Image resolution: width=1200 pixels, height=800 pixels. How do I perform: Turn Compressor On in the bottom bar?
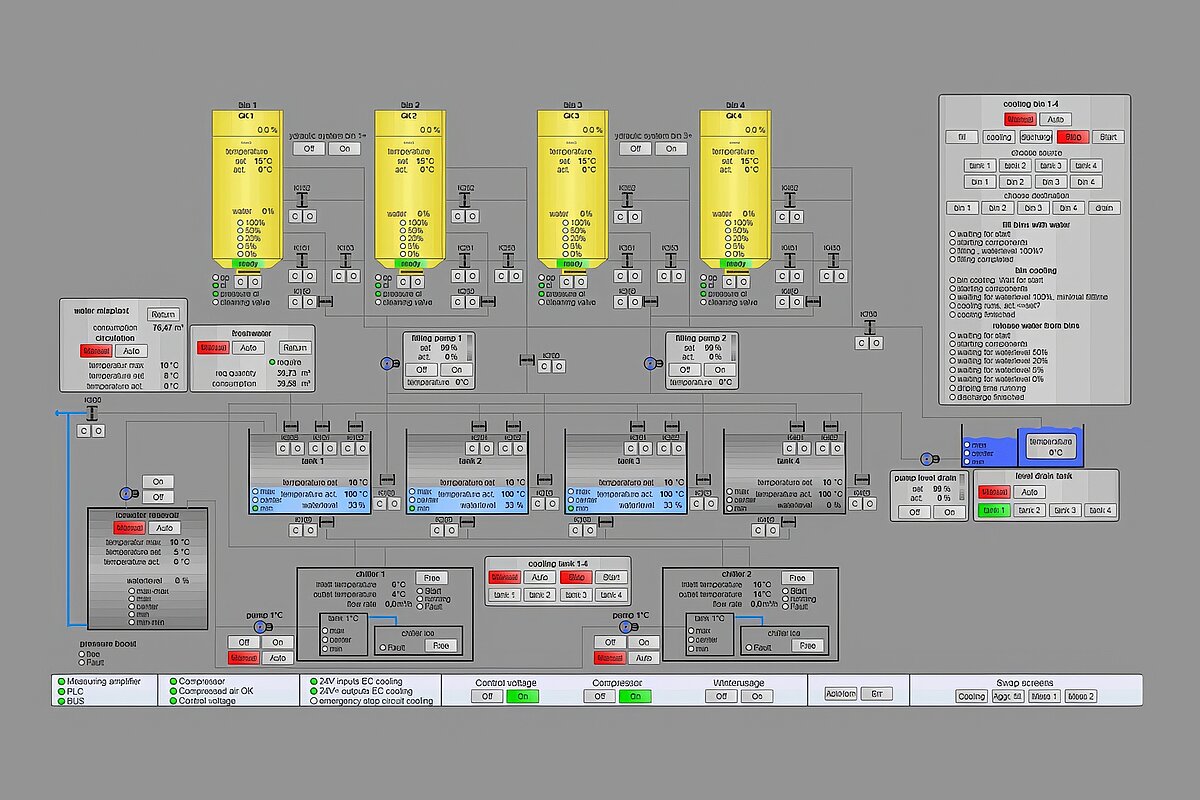click(x=632, y=696)
